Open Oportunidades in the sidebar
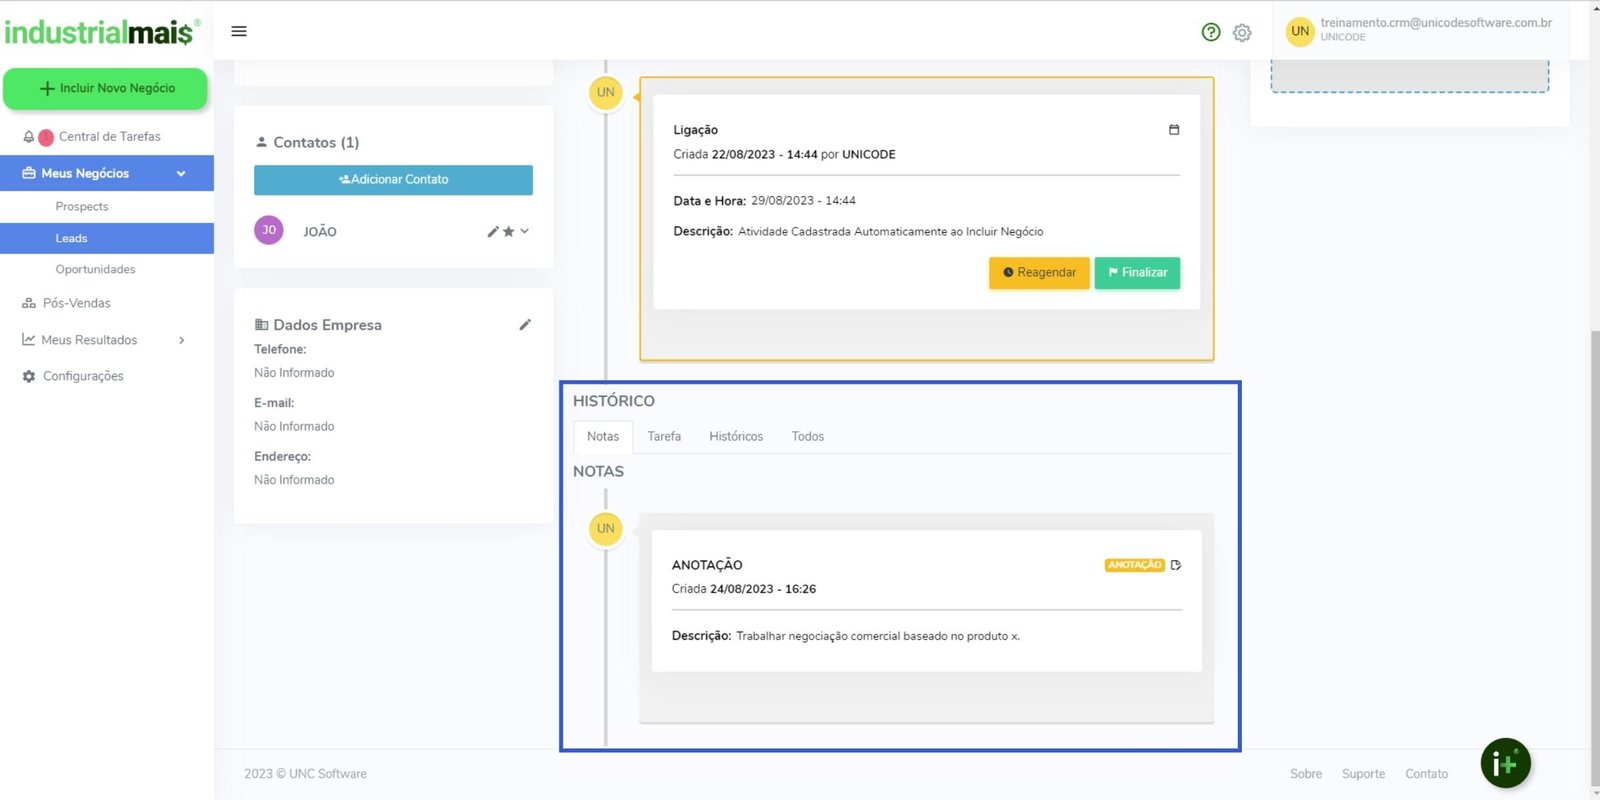Screen dimensions: 1600x800 95,270
